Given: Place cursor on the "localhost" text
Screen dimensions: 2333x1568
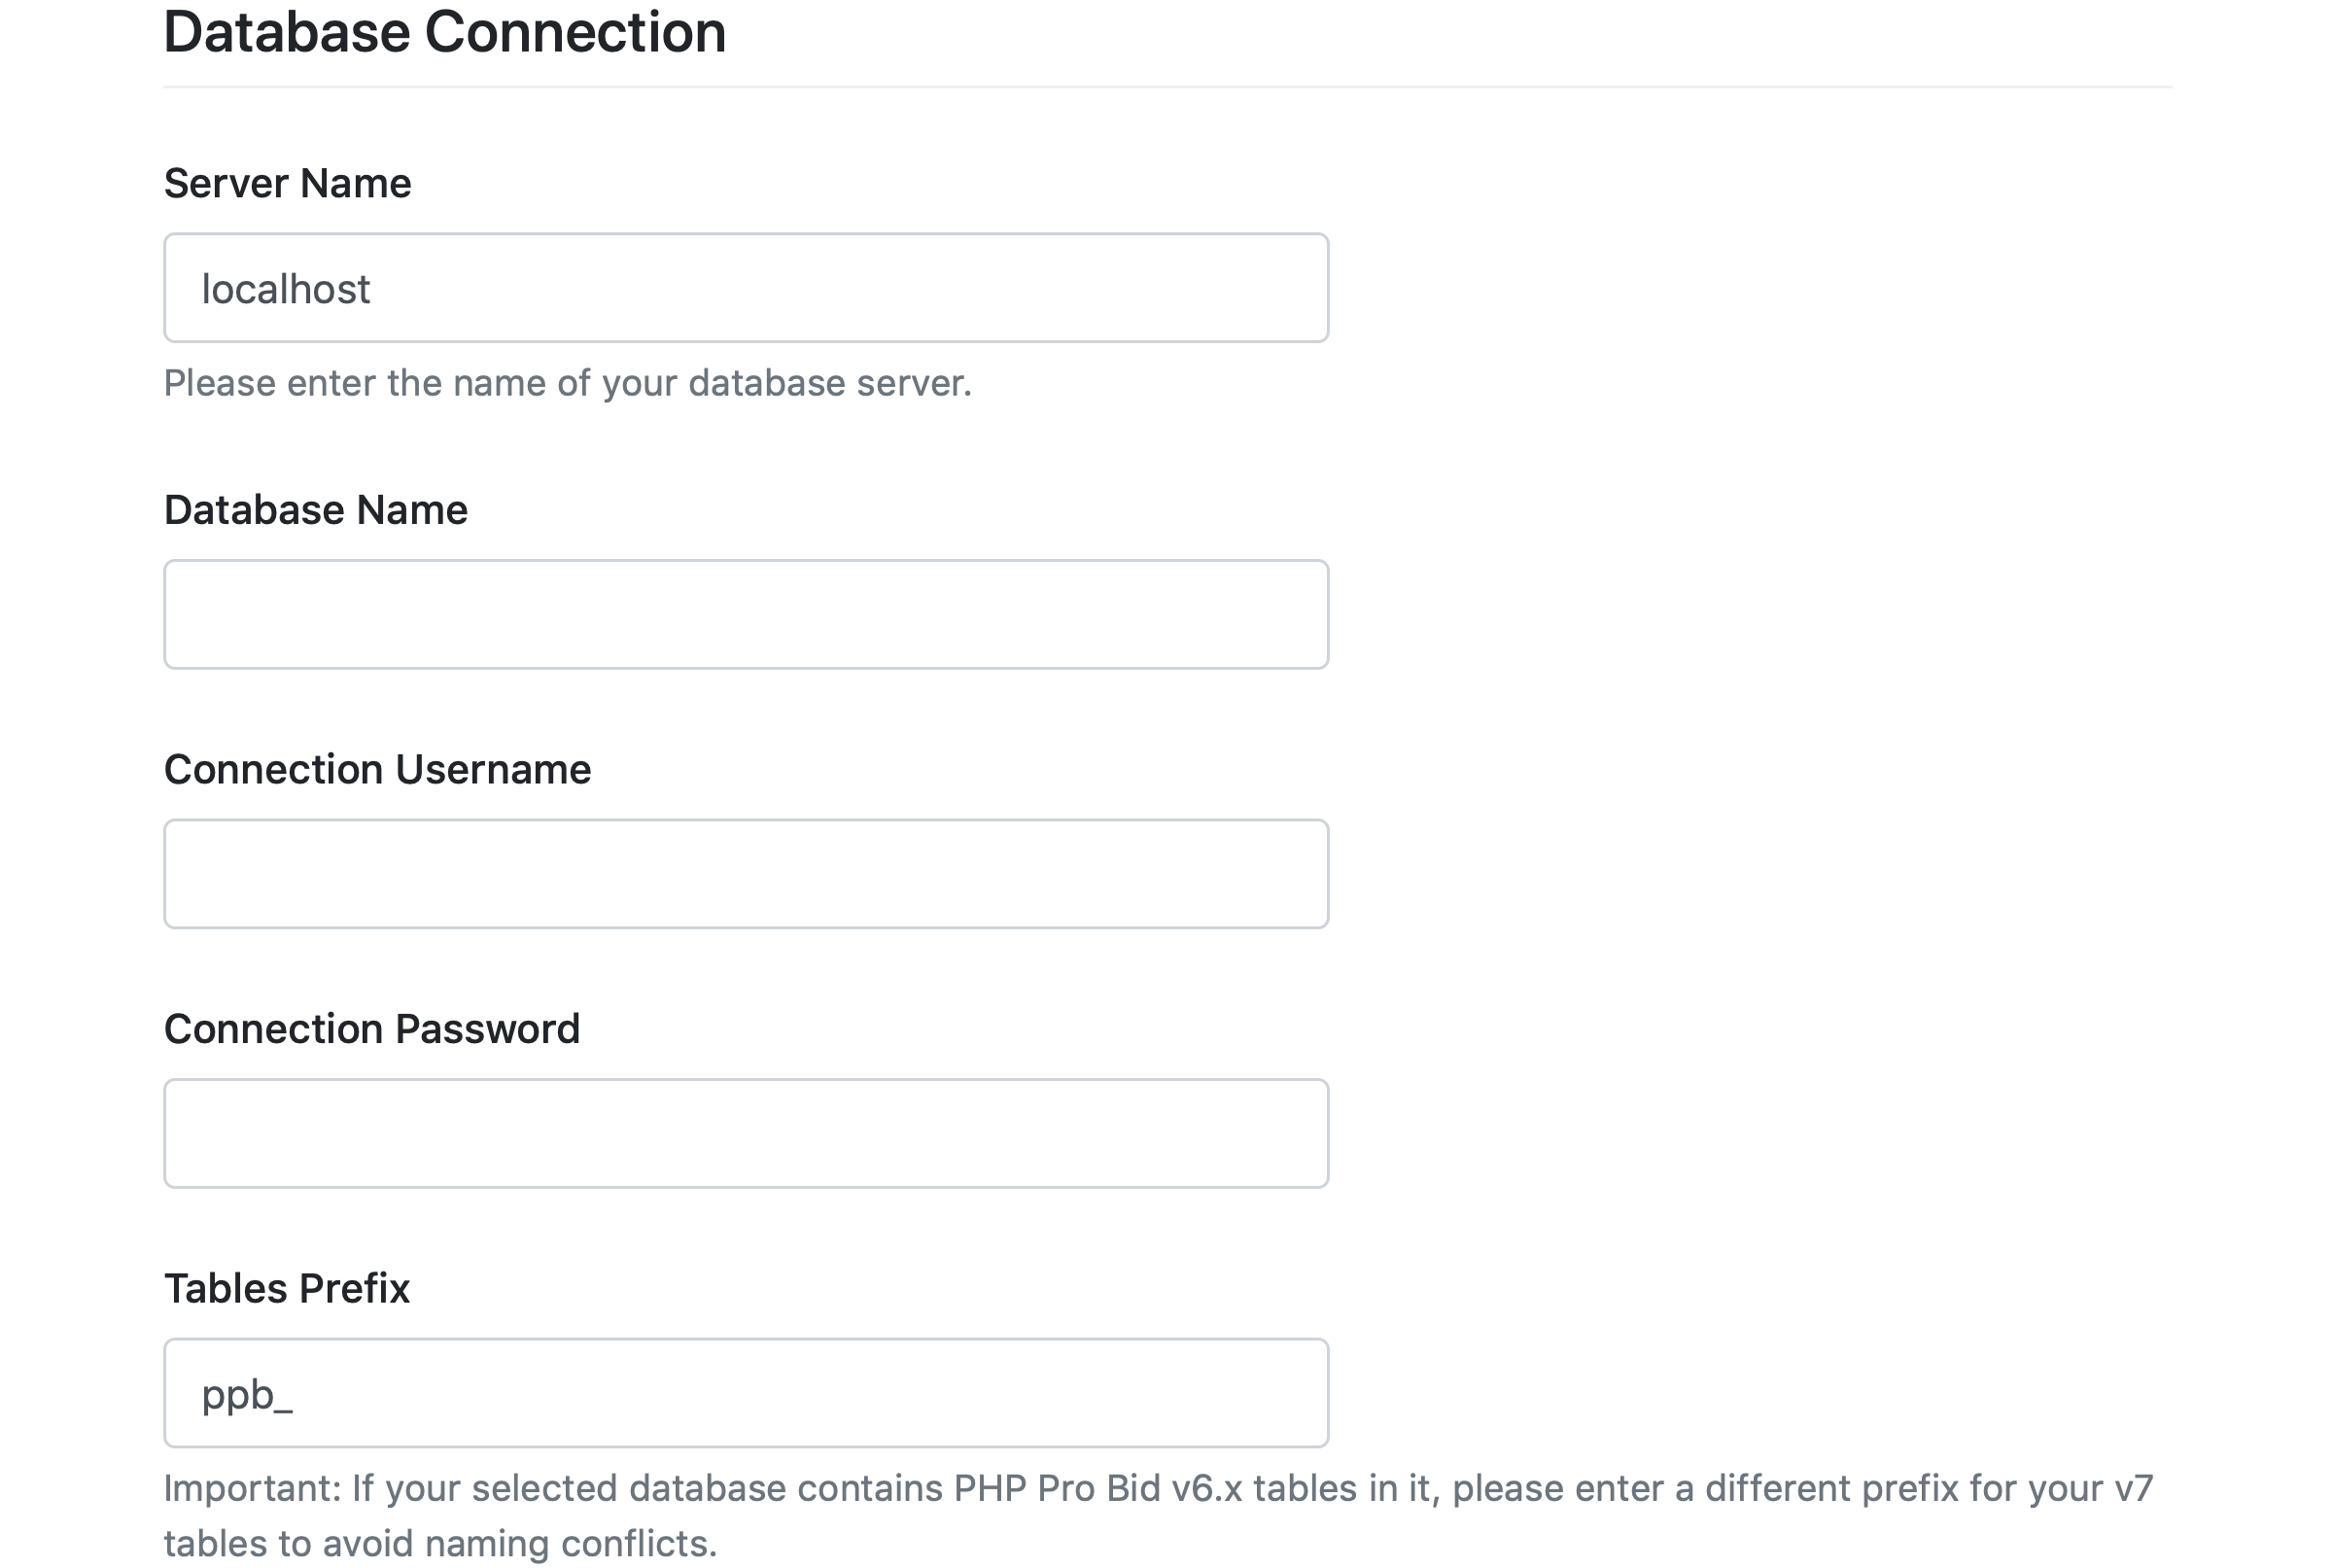Looking at the screenshot, I should pyautogui.click(x=286, y=289).
